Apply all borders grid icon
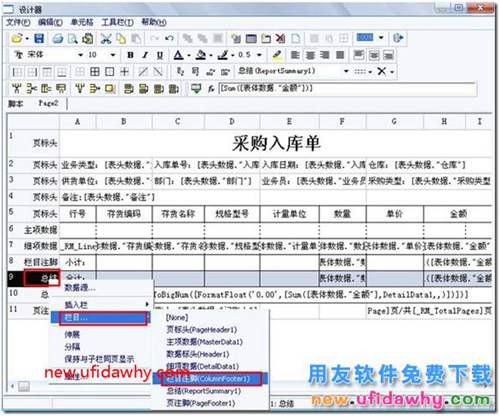500x416 pixels. [95, 72]
